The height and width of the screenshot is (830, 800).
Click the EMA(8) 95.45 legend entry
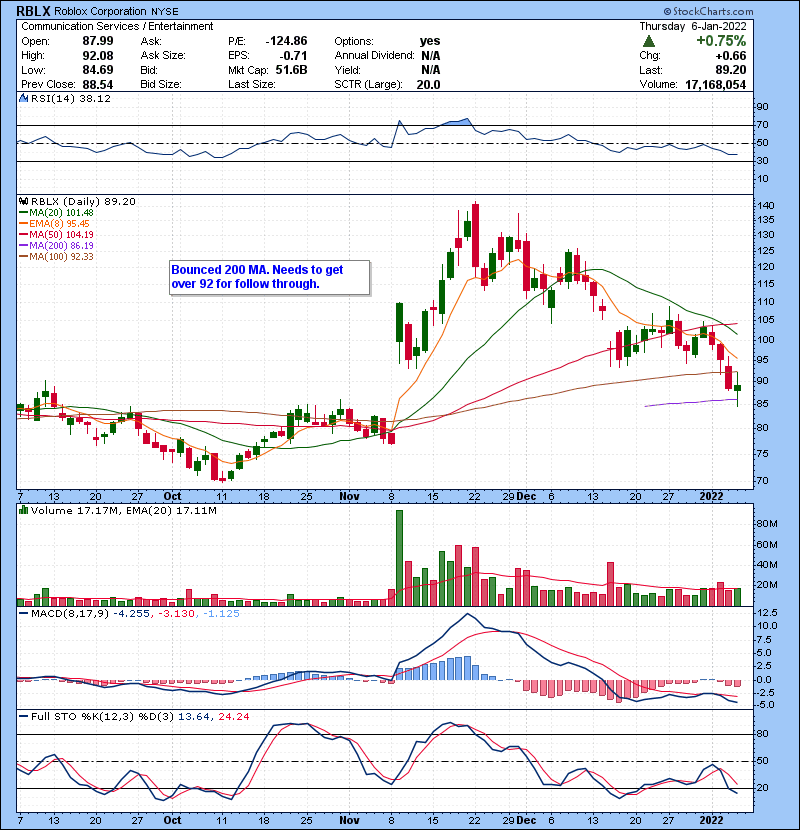[55, 224]
